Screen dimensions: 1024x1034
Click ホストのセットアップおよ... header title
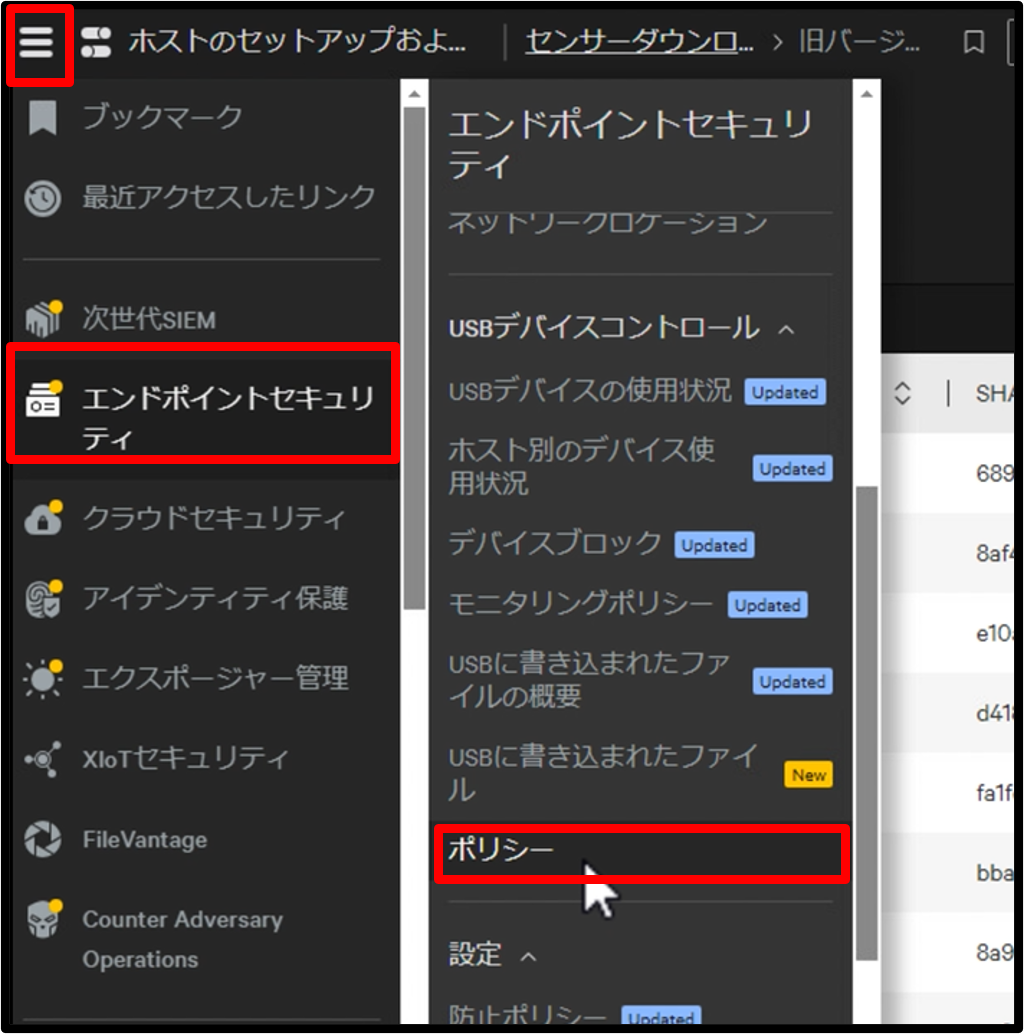(x=297, y=42)
